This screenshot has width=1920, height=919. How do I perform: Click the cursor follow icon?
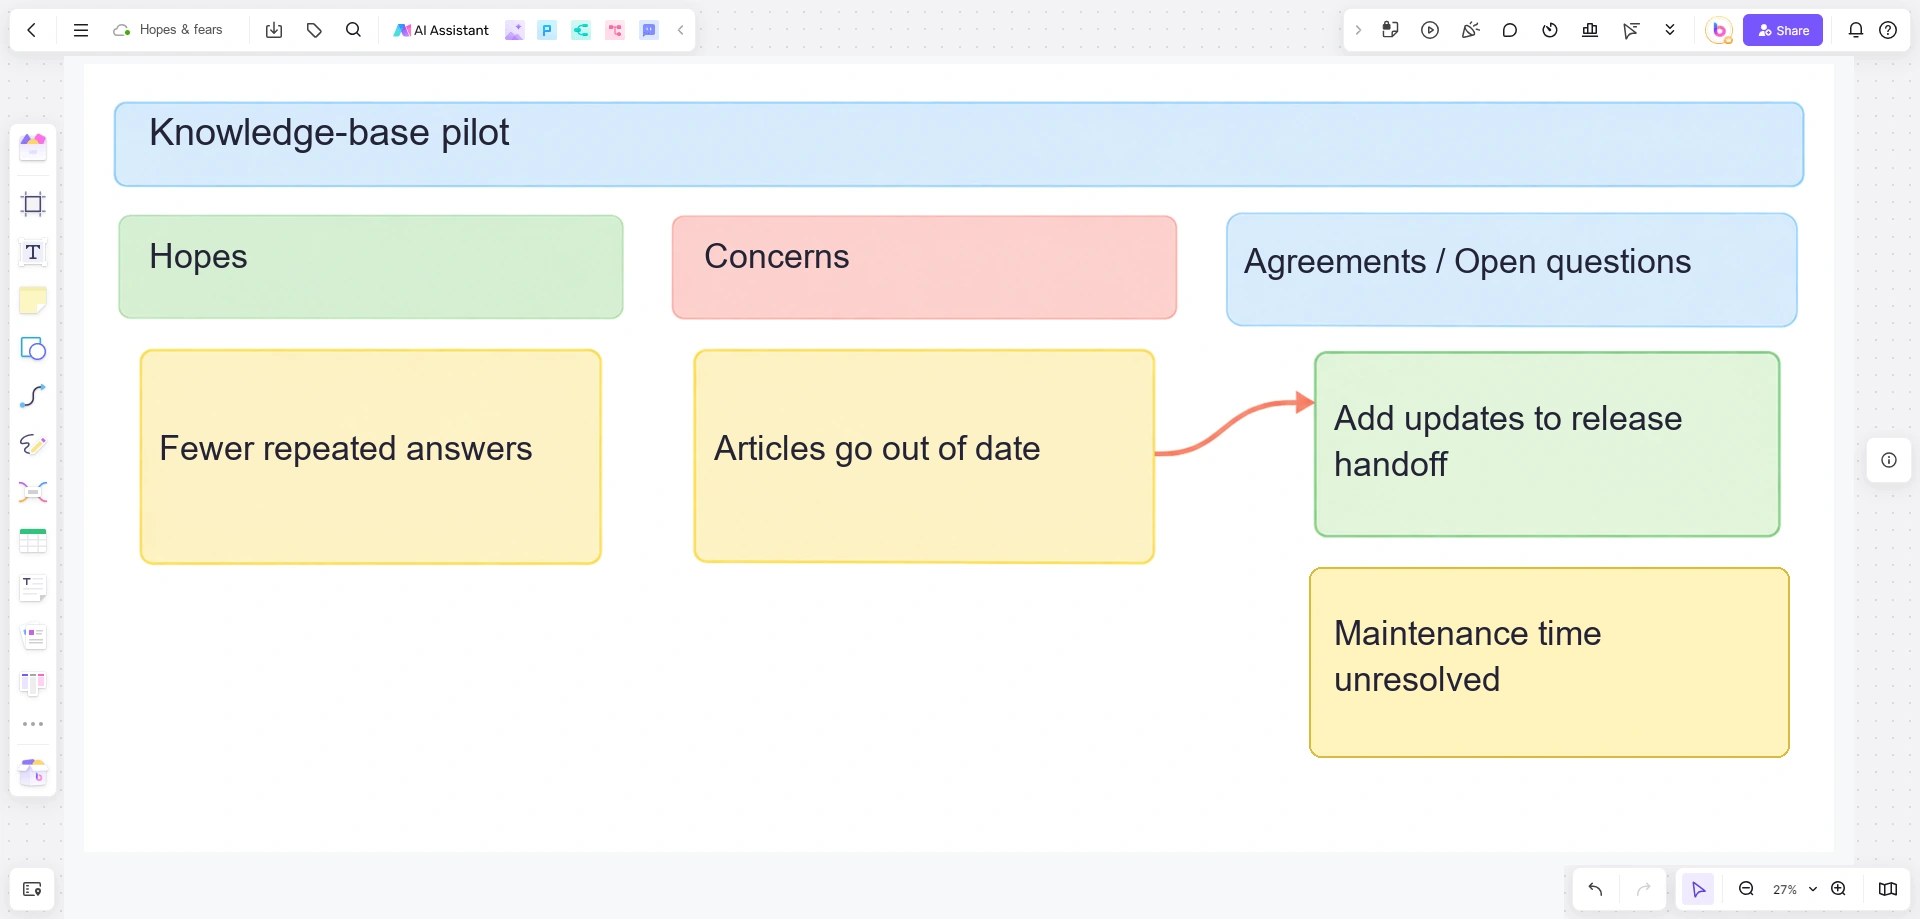tap(1631, 30)
